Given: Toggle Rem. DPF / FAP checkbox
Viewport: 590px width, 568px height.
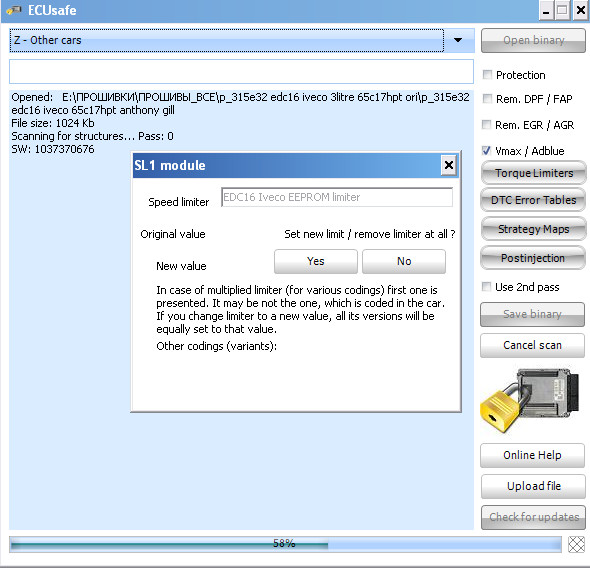Looking at the screenshot, I should pyautogui.click(x=487, y=99).
